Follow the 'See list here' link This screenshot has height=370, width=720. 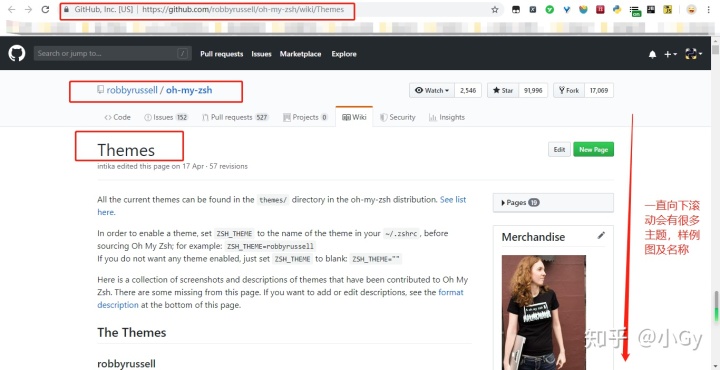pyautogui.click(x=453, y=200)
